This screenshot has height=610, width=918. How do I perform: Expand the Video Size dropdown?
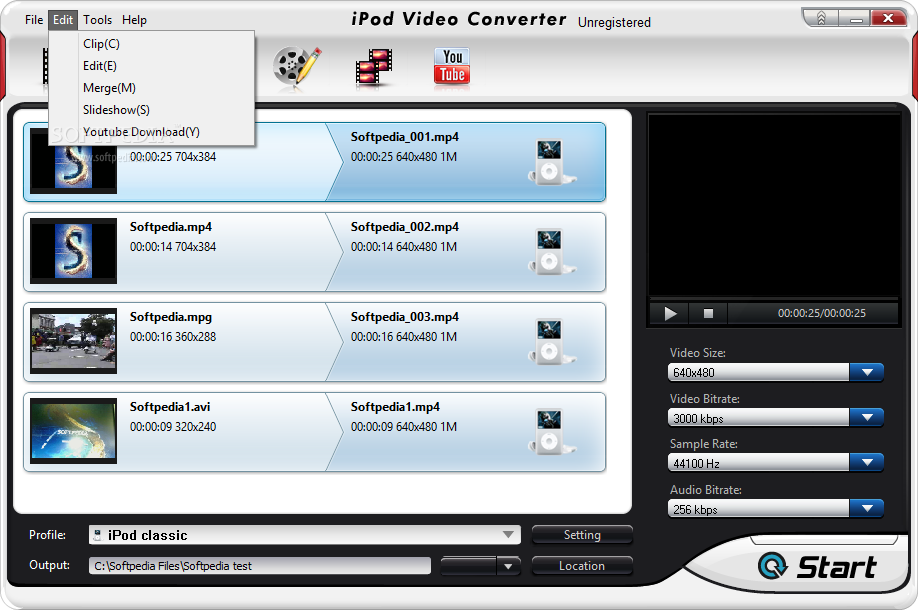click(867, 372)
